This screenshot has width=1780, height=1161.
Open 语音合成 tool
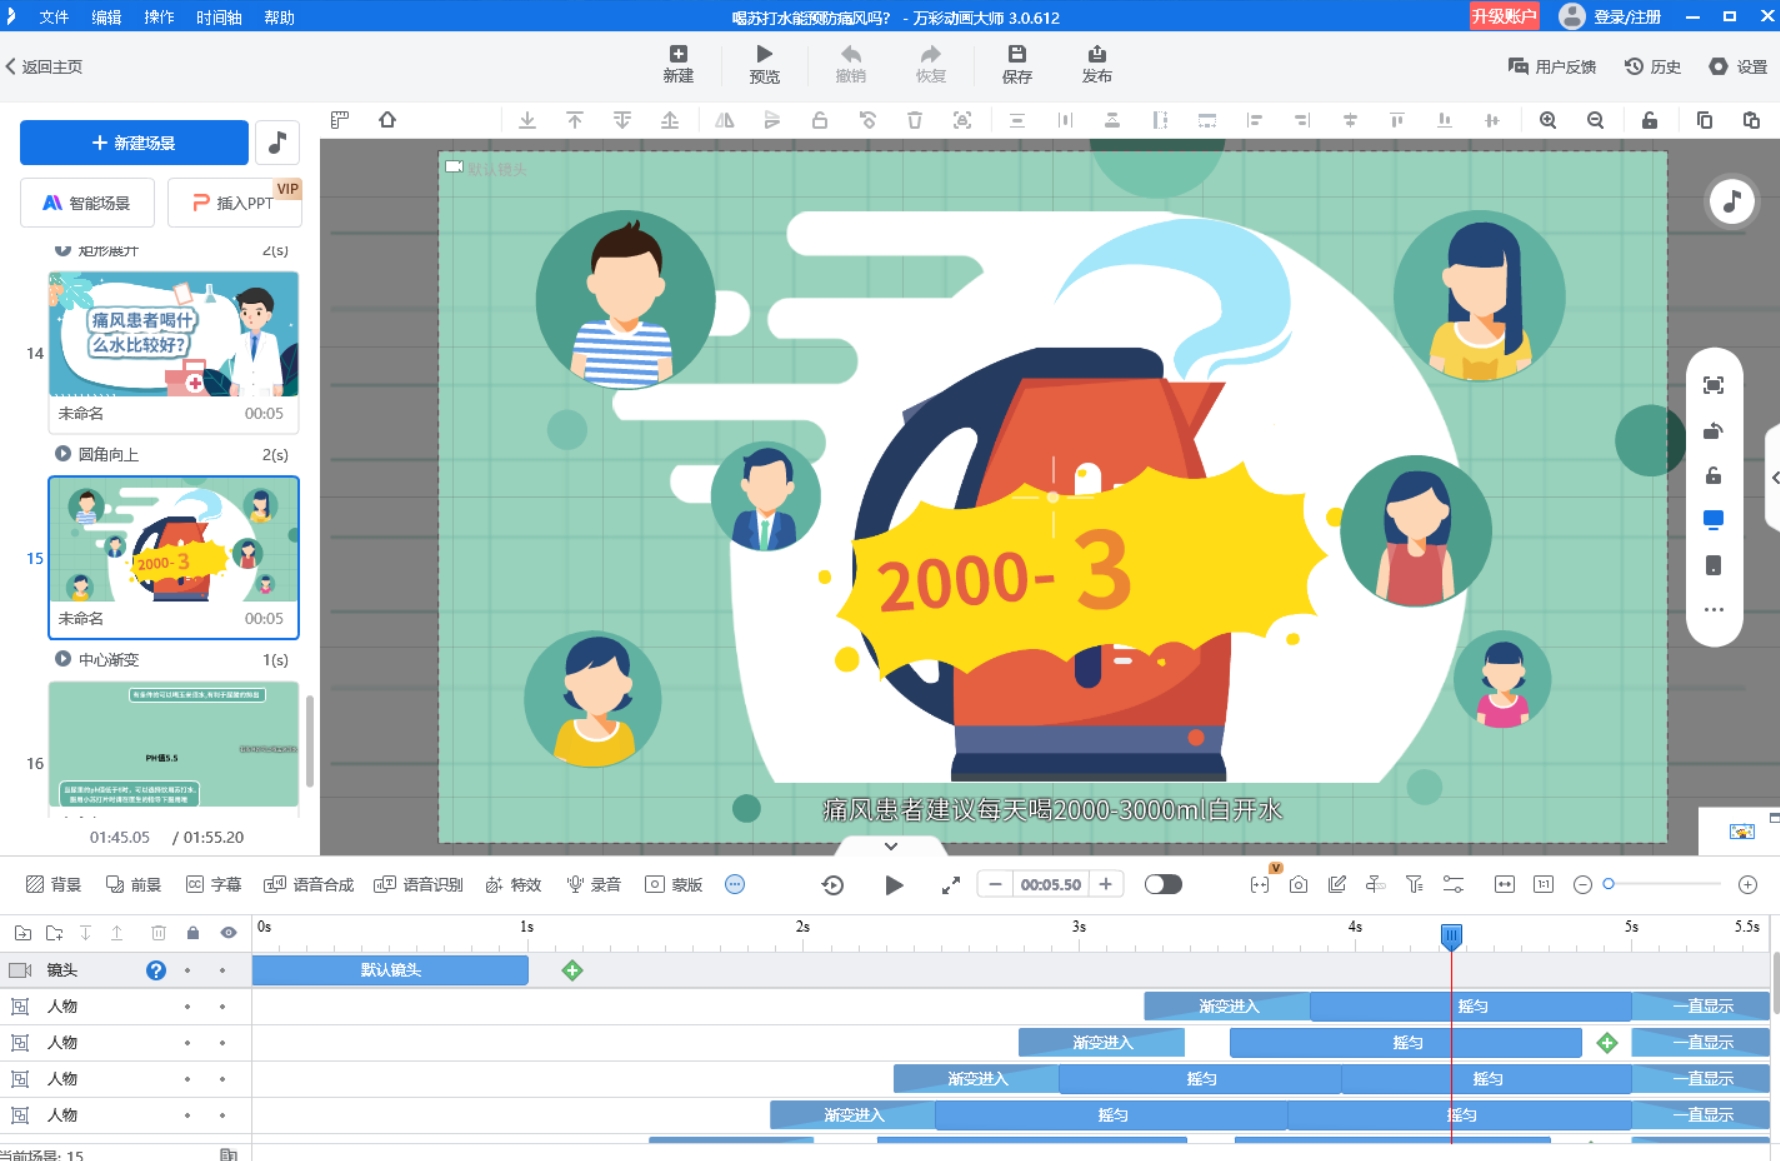309,884
